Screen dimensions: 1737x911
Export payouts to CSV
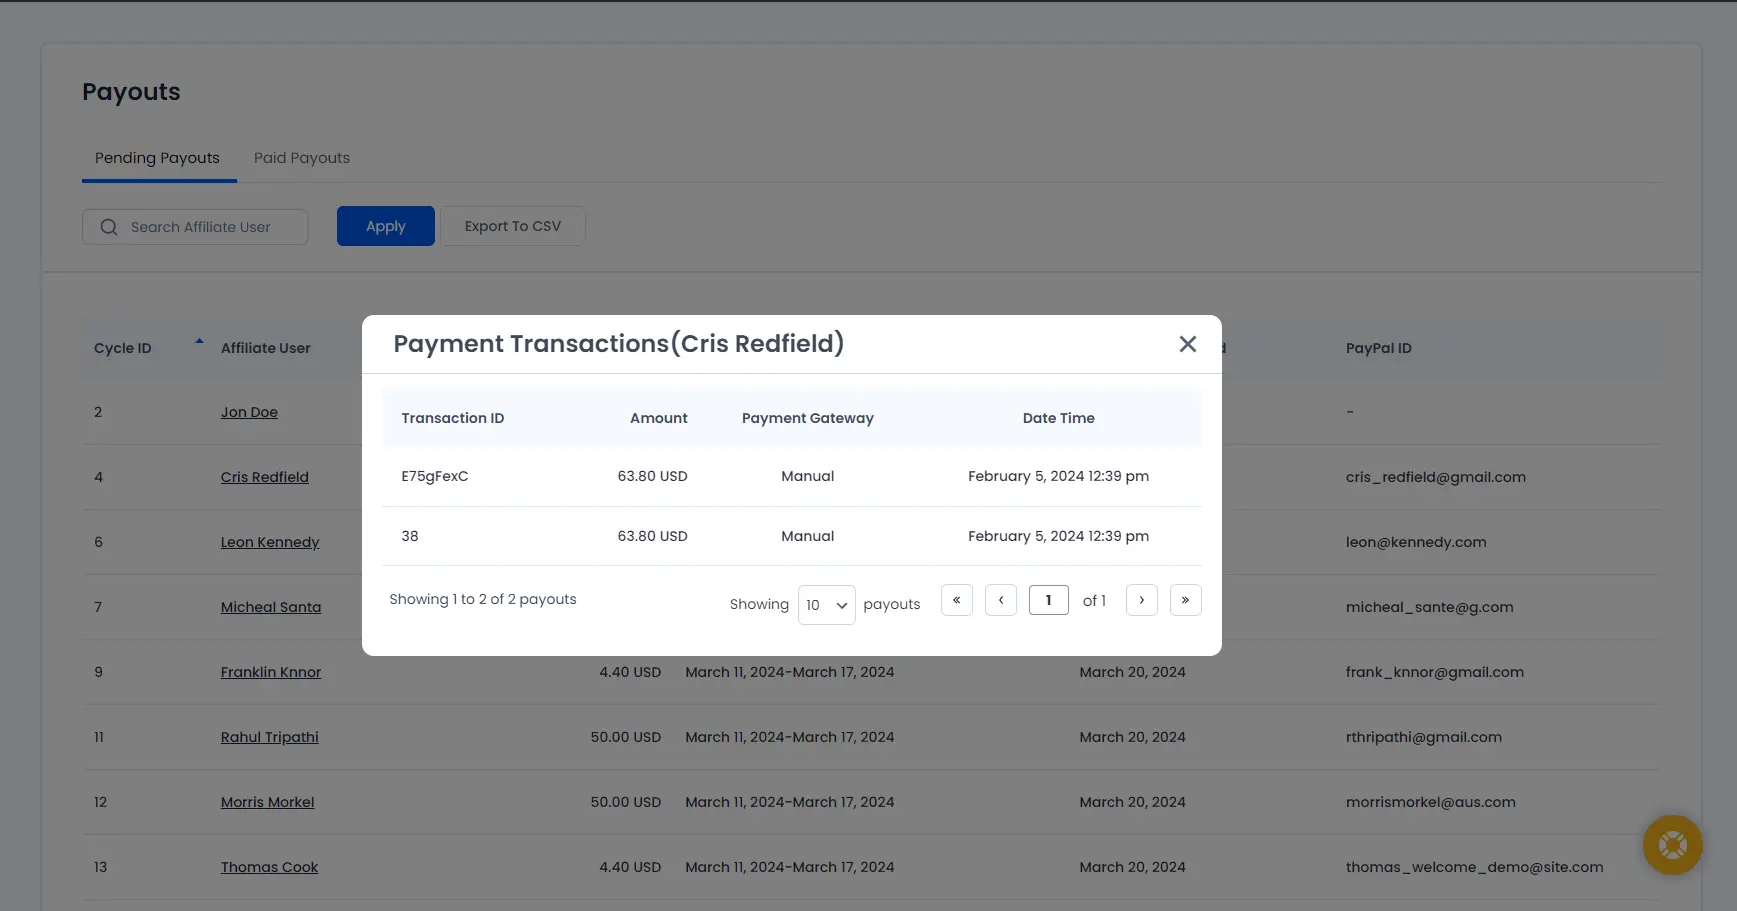point(513,226)
